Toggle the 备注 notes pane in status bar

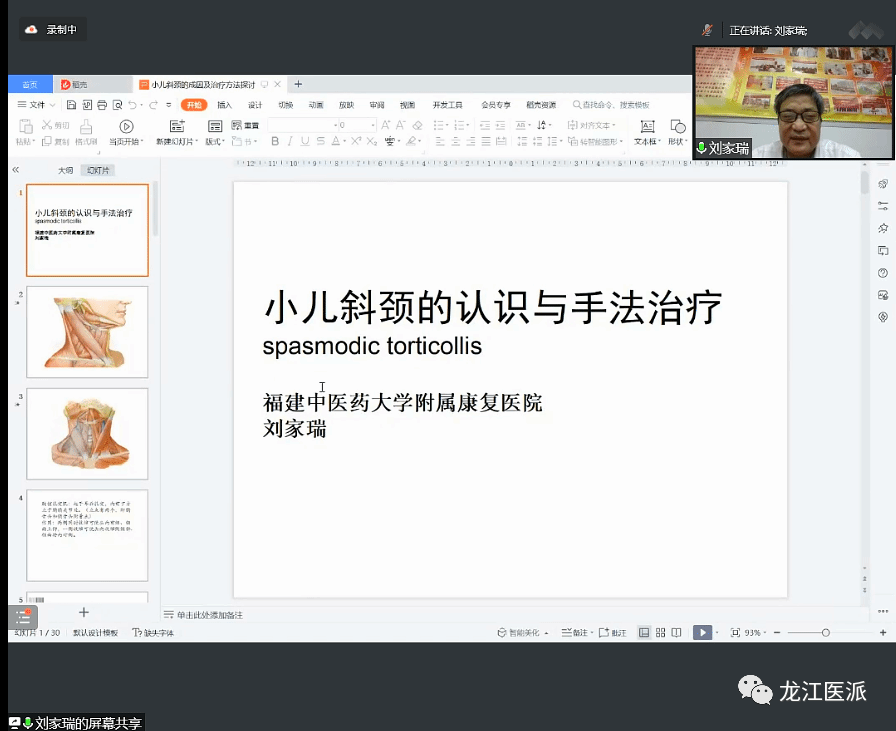point(576,633)
